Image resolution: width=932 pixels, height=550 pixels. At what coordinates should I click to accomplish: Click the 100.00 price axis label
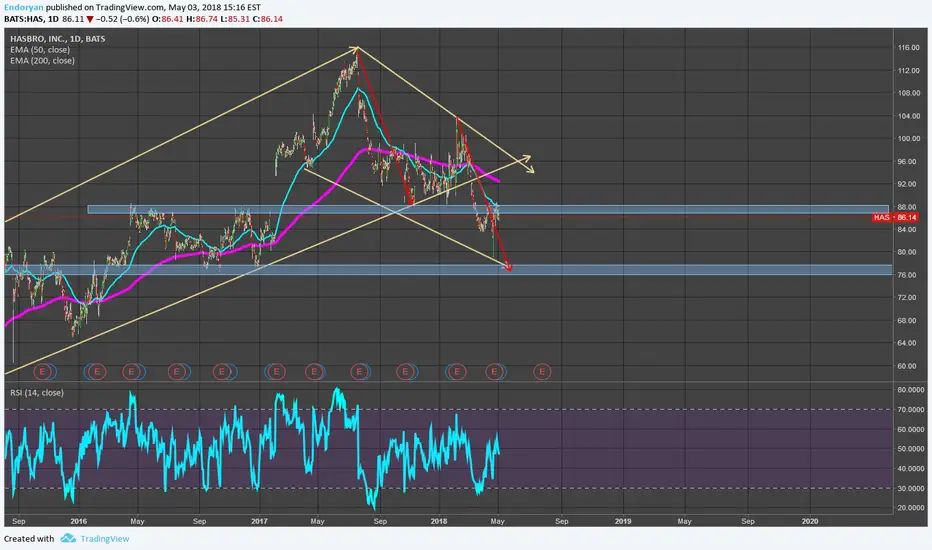909,139
